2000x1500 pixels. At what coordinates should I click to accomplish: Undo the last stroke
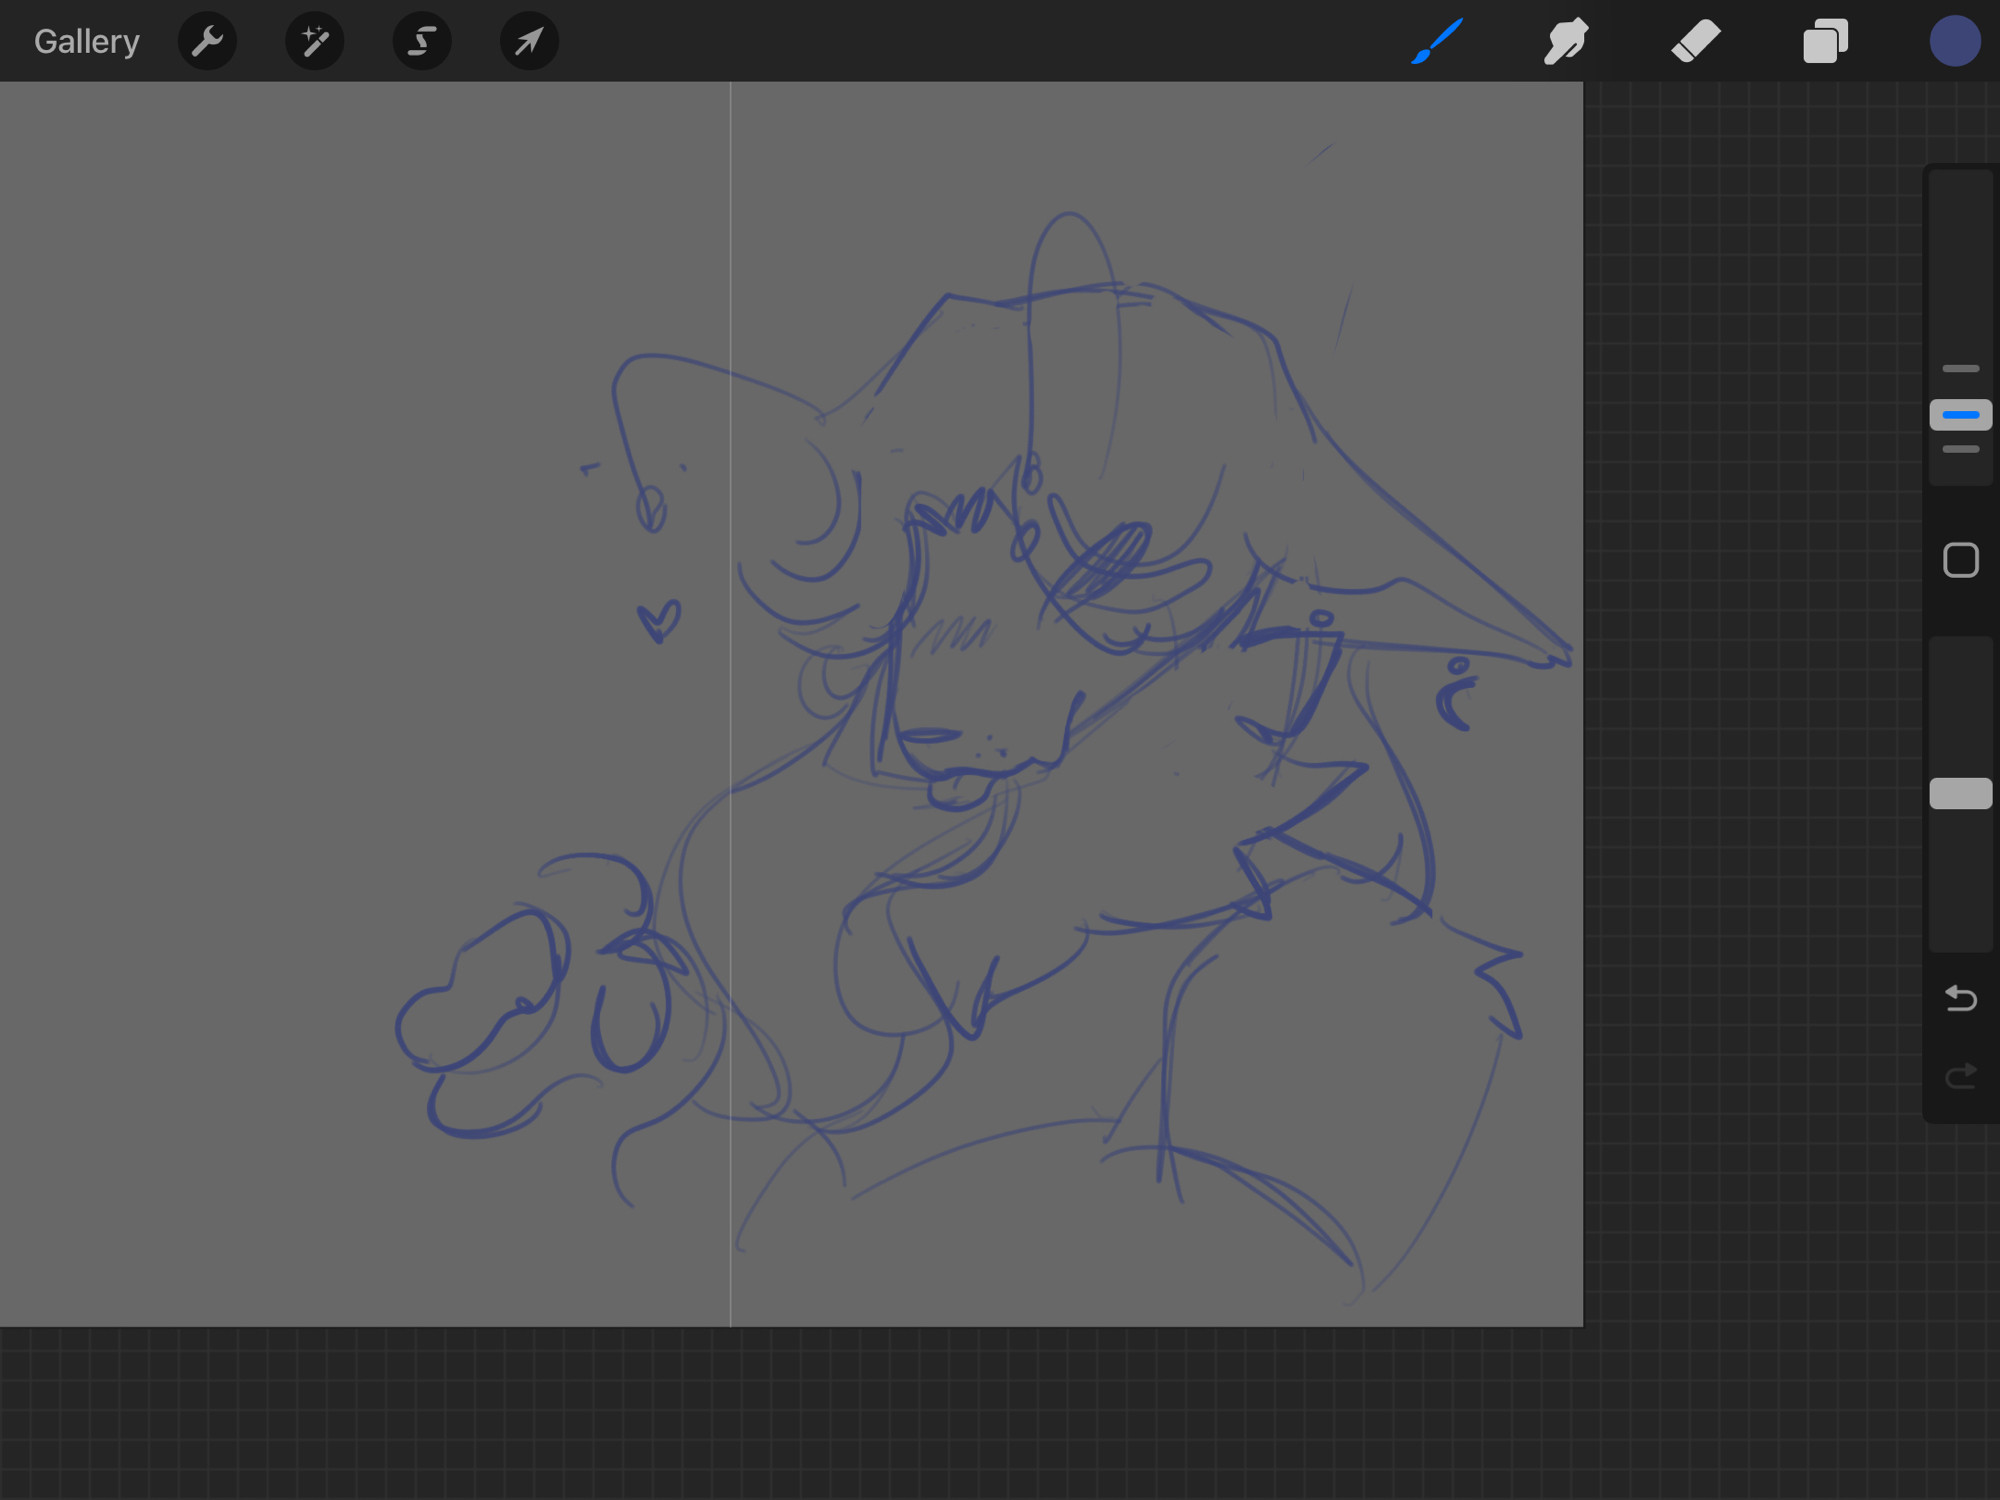[1960, 998]
